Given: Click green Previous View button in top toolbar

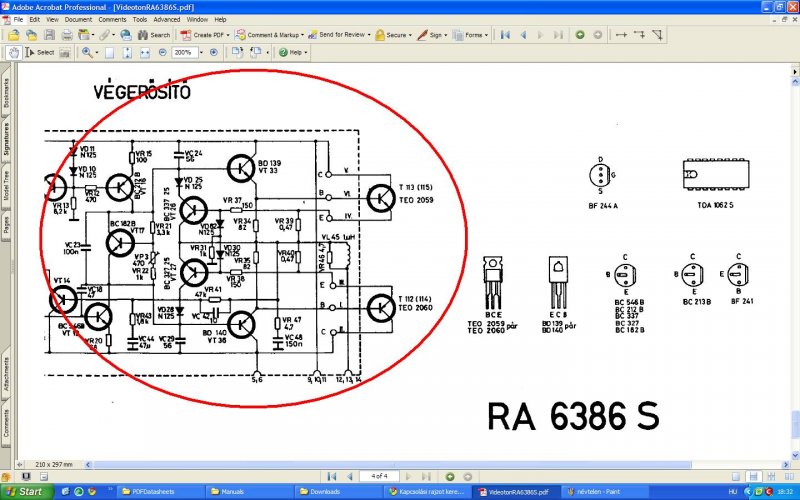Looking at the screenshot, I should [580, 35].
